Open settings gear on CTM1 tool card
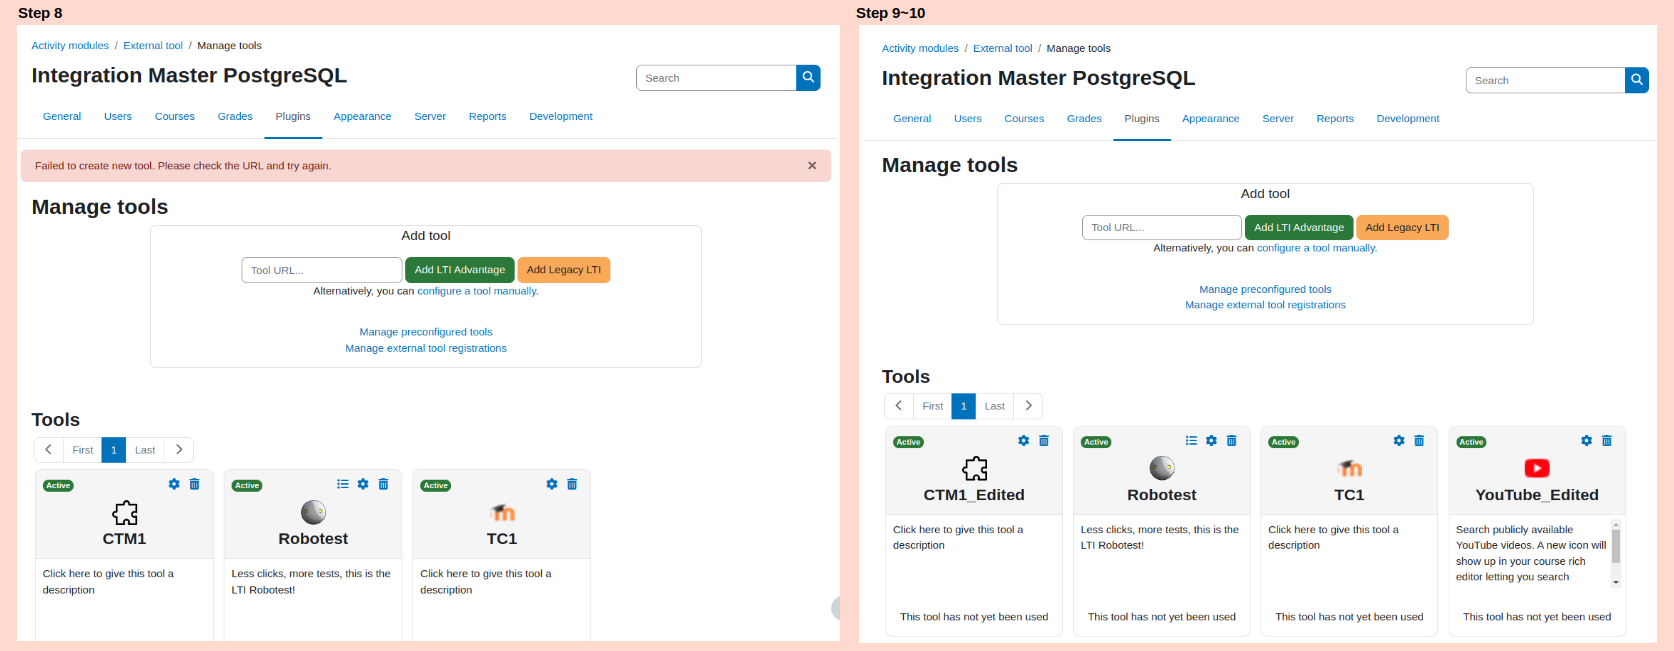The image size is (1674, 651). pos(174,484)
